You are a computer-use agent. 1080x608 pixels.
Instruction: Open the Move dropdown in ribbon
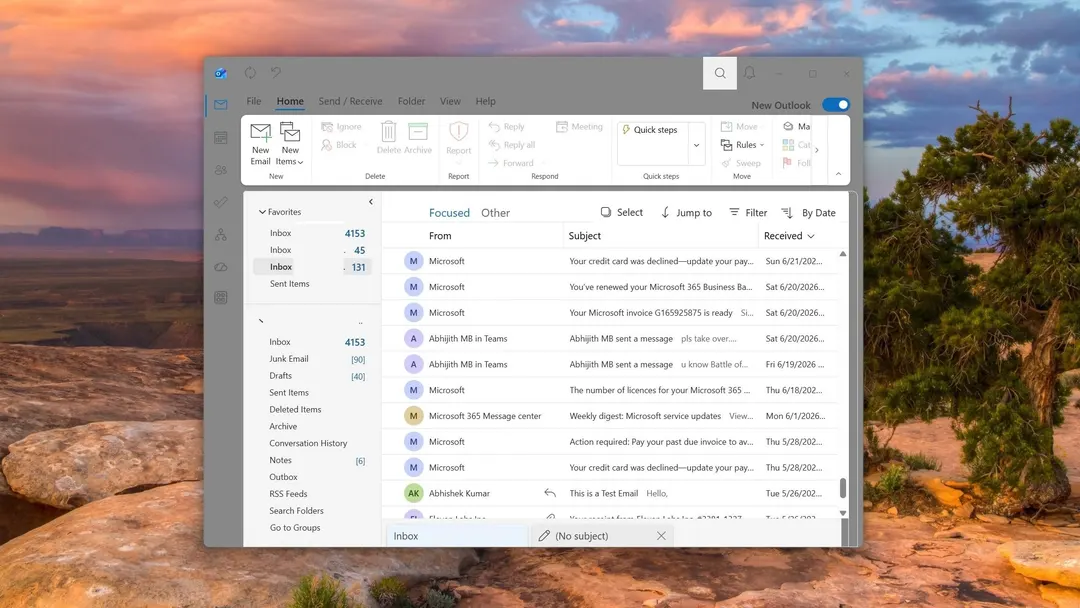click(x=741, y=127)
